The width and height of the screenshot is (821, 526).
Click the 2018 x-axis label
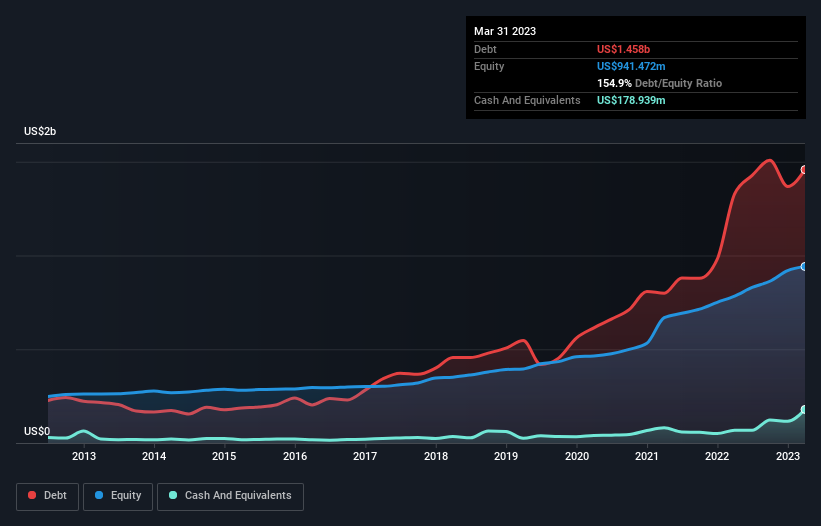pos(436,456)
